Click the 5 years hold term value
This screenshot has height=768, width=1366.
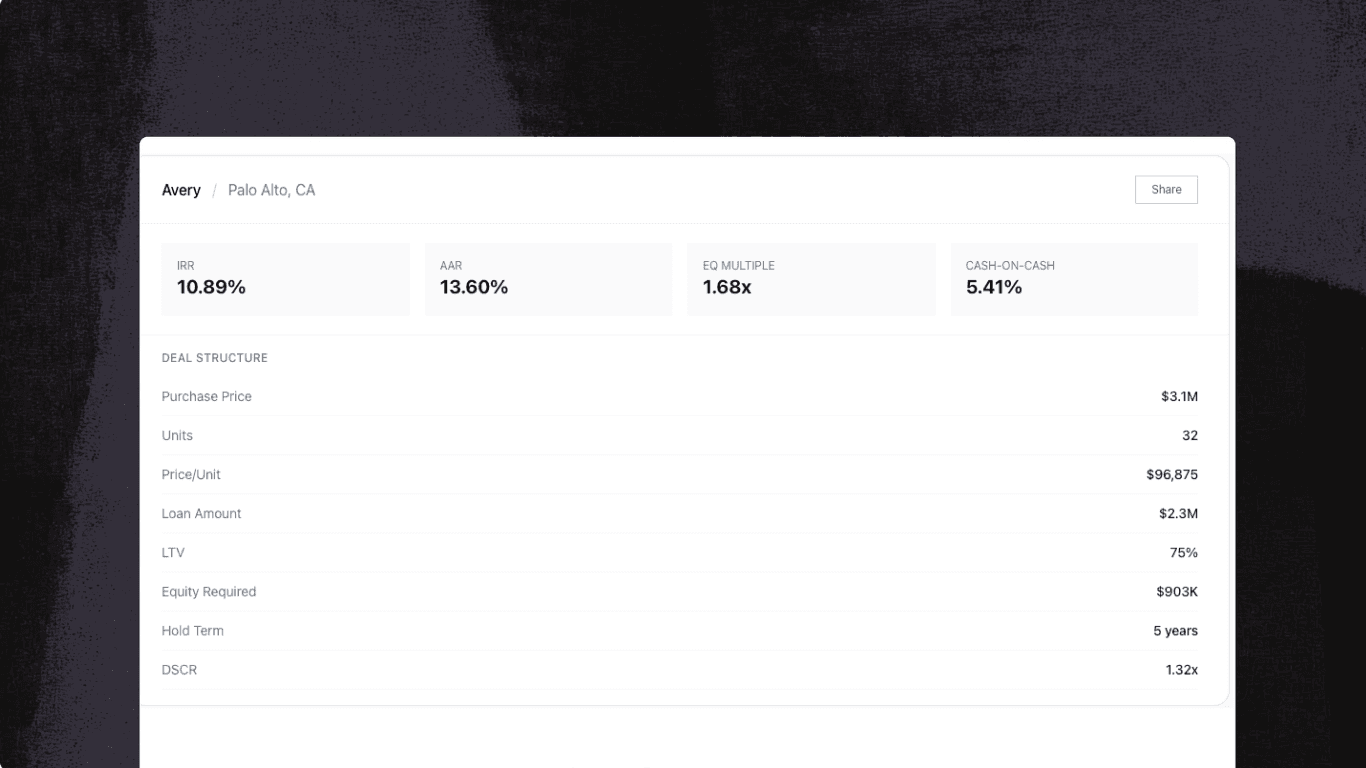click(x=1175, y=631)
